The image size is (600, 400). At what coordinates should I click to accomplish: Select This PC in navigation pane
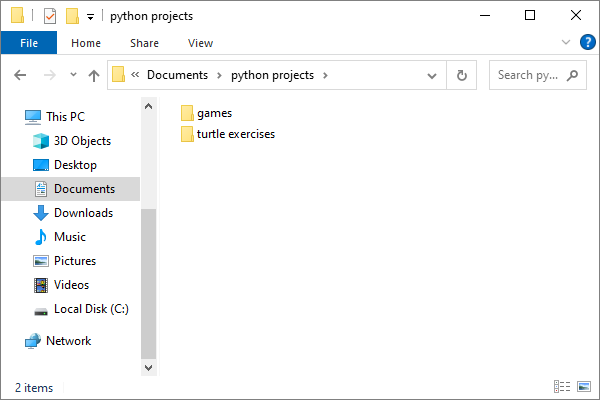(65, 117)
